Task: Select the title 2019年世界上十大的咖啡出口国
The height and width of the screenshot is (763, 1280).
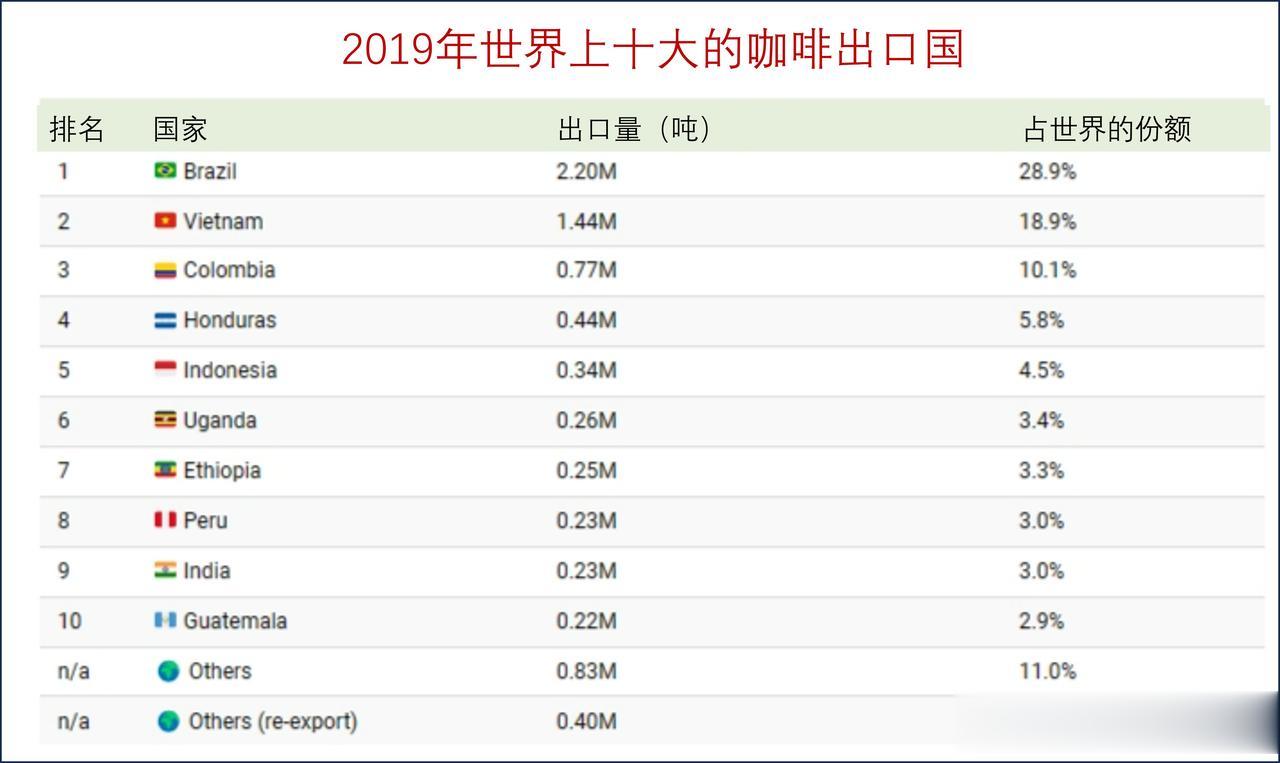Action: pyautogui.click(x=652, y=49)
